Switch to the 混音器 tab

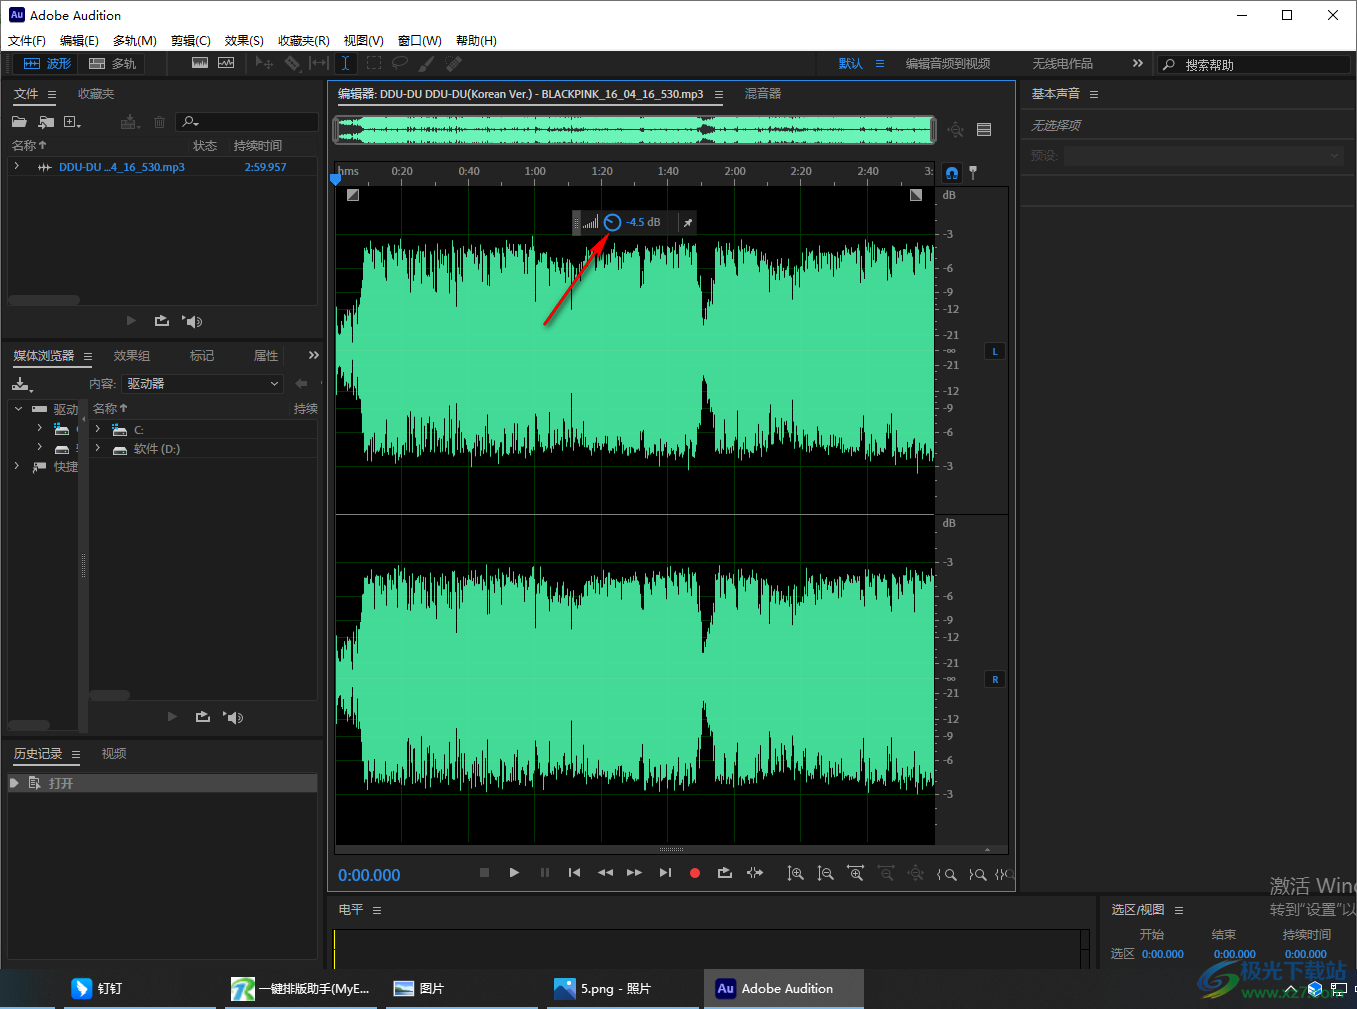point(763,93)
